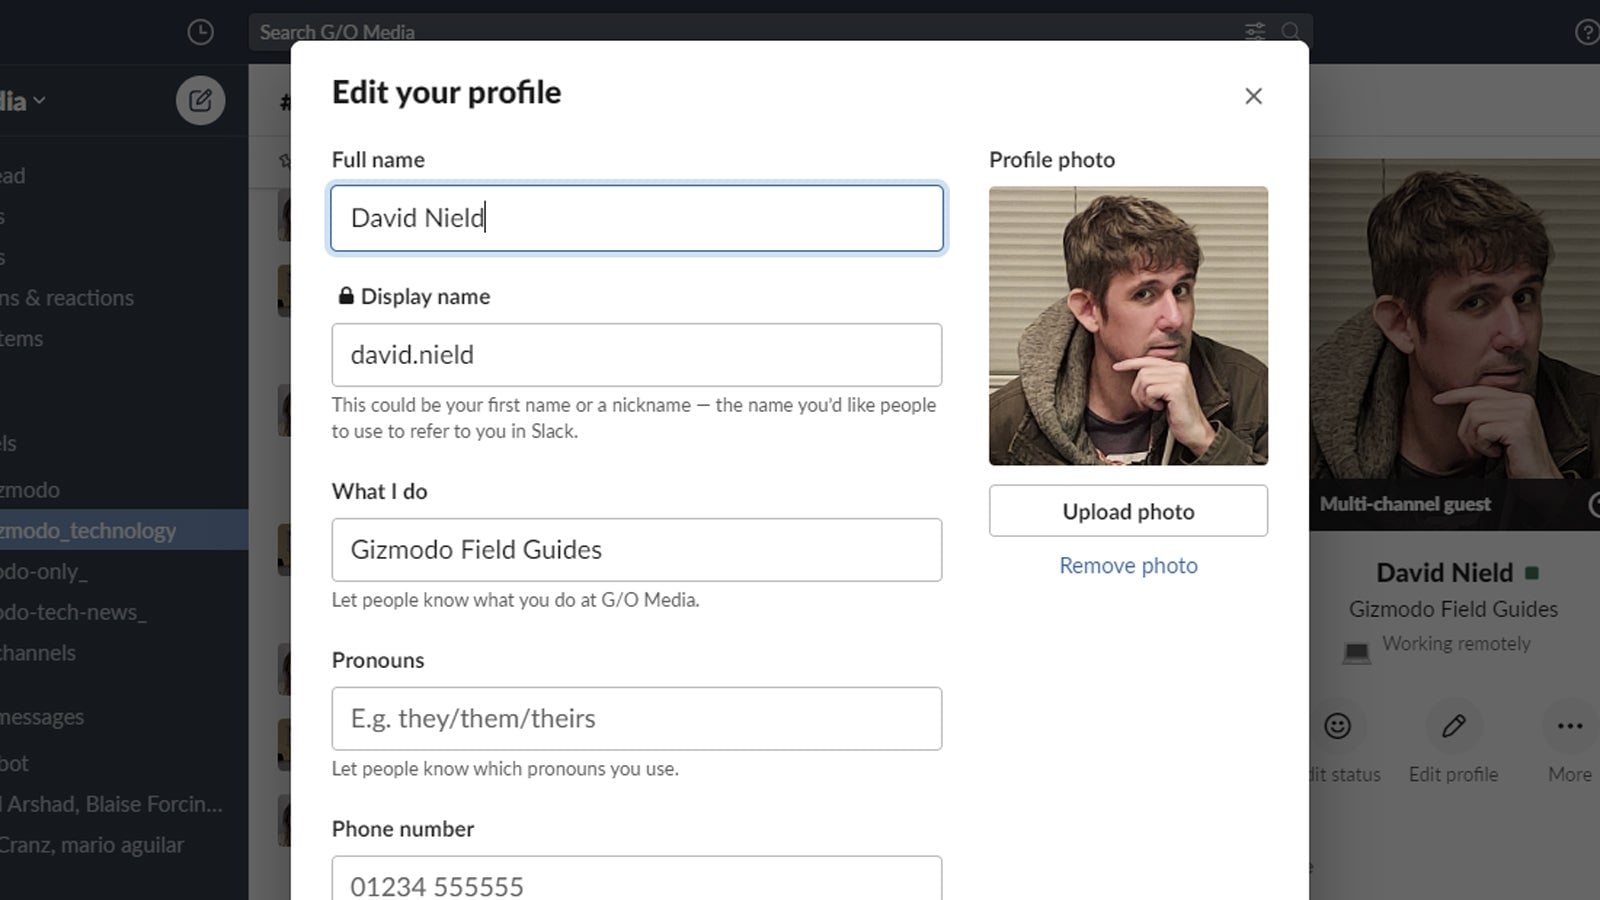
Task: Open the history (clock) icon beside search
Action: (x=200, y=32)
